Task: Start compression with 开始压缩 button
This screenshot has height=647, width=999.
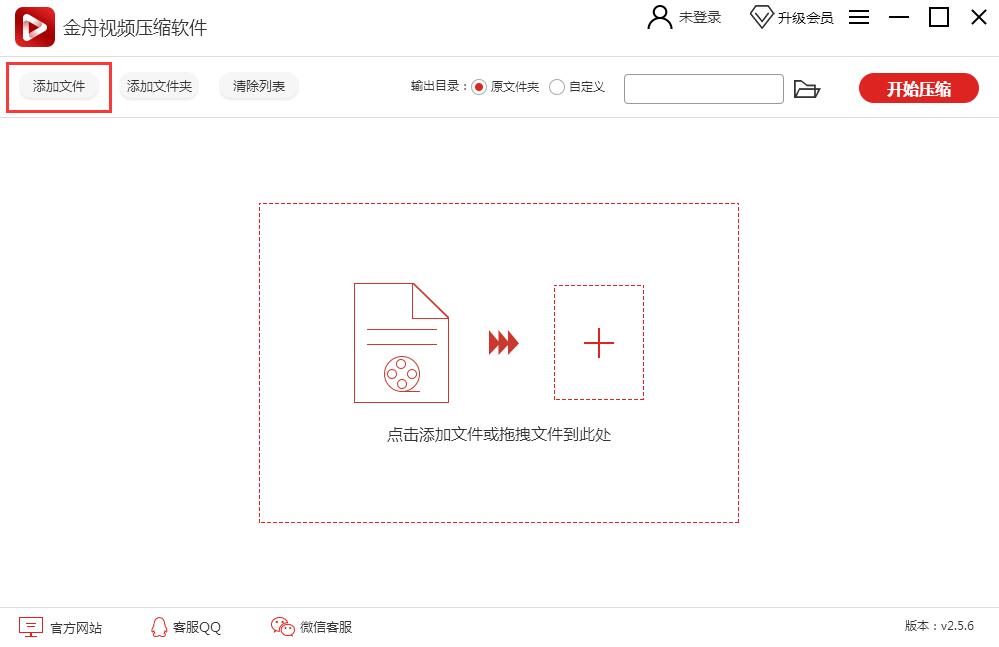Action: [x=917, y=88]
